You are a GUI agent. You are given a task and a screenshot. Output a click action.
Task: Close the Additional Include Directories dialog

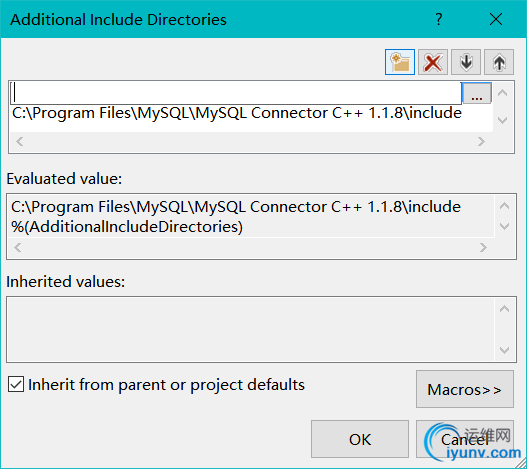coord(496,19)
